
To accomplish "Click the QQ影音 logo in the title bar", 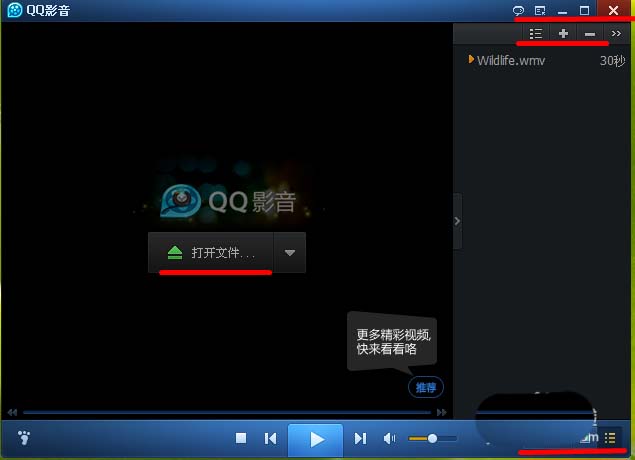I will click(15, 10).
